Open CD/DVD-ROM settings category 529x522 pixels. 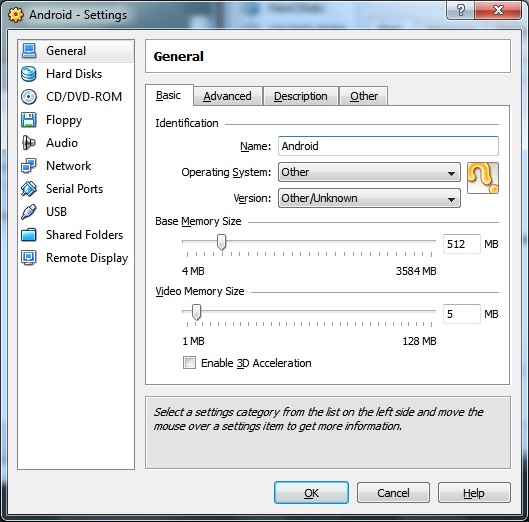[76, 97]
